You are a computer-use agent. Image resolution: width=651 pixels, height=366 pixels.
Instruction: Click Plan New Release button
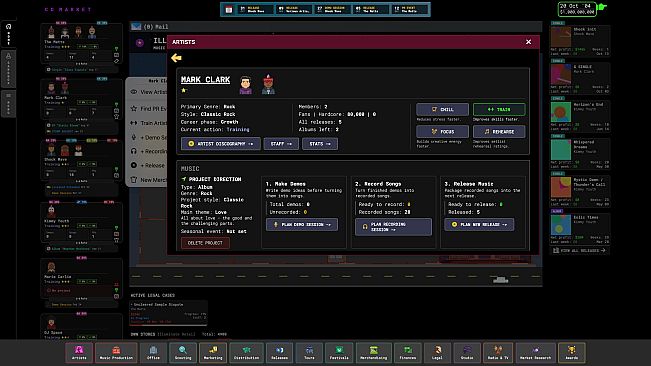tap(479, 224)
